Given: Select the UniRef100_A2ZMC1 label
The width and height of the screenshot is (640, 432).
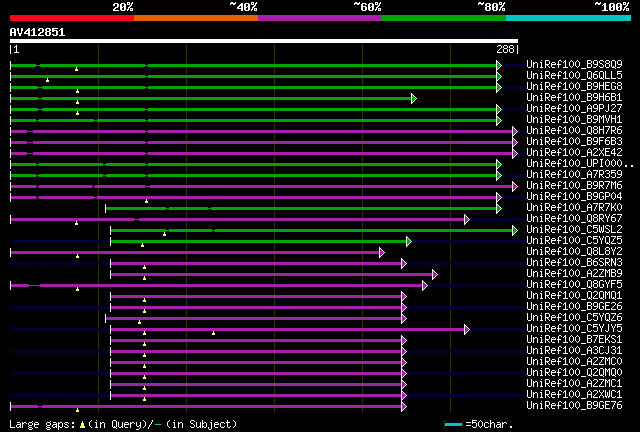Looking at the screenshot, I should 574,384.
